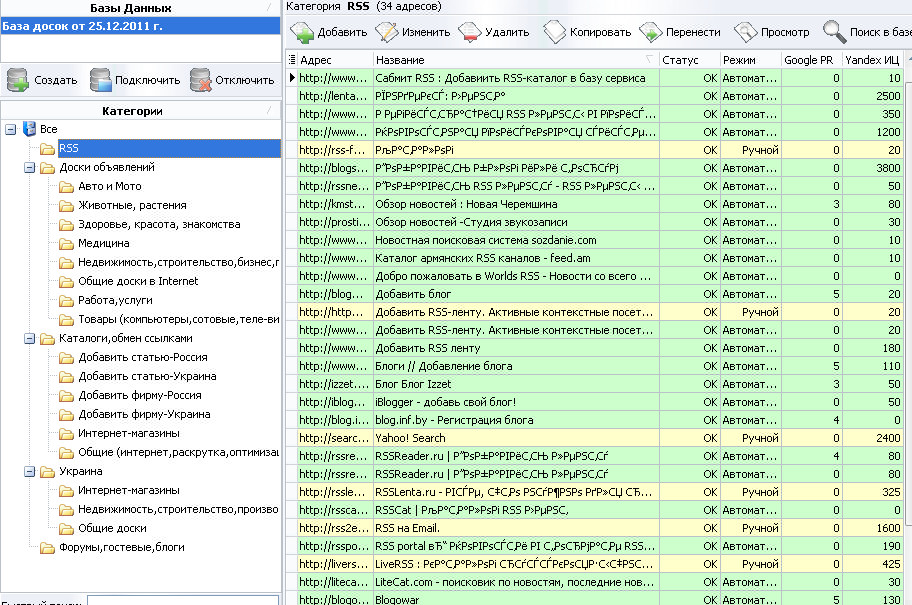Screen dimensions: 912x605
Task: Click the Перенести (Move) icon
Action: tap(650, 32)
